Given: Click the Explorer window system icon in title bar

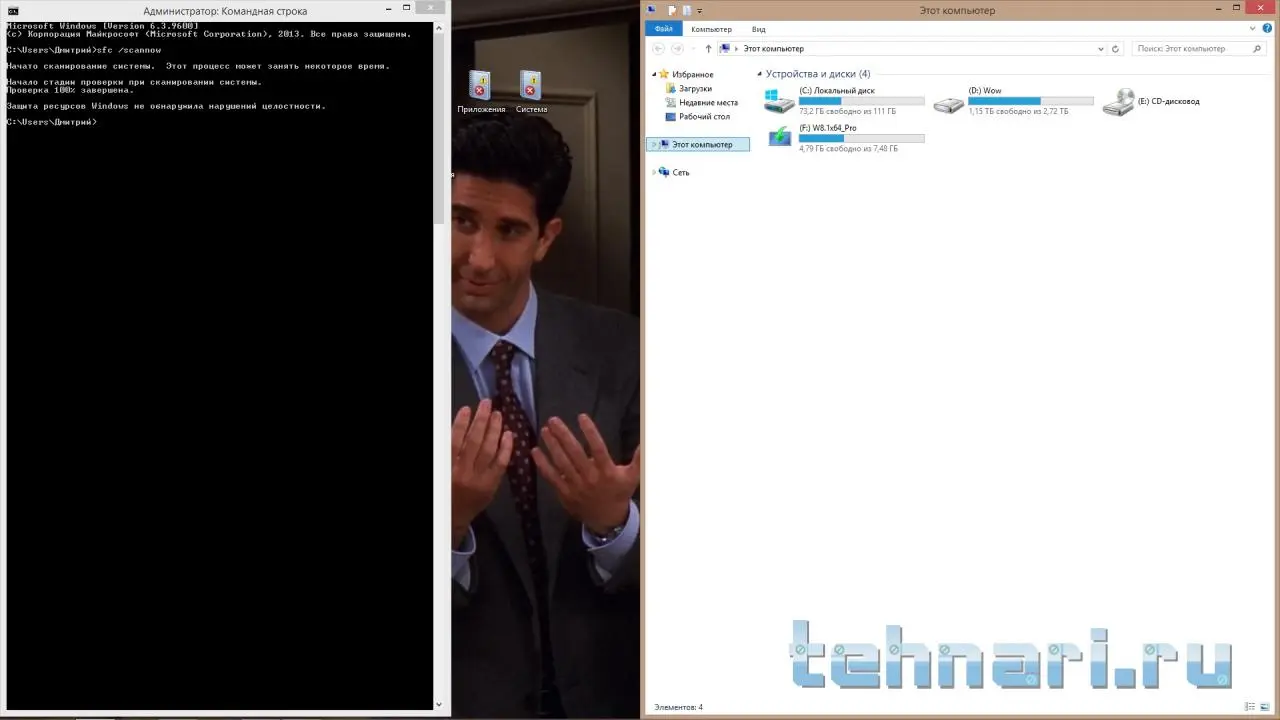Looking at the screenshot, I should click(652, 10).
